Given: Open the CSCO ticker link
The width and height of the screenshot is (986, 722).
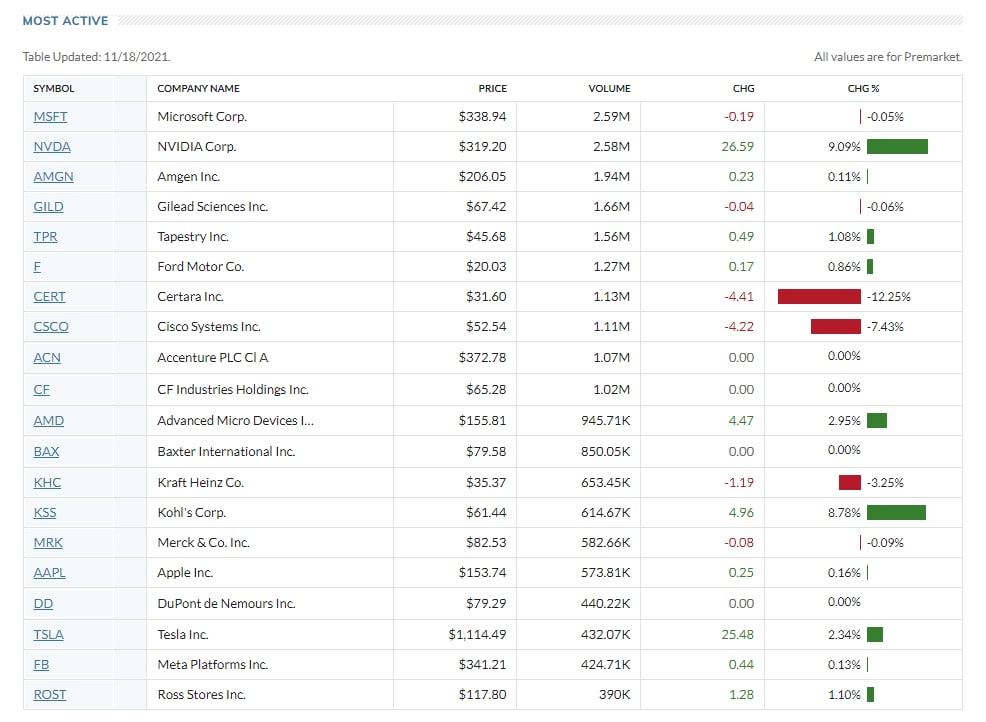Looking at the screenshot, I should point(51,327).
